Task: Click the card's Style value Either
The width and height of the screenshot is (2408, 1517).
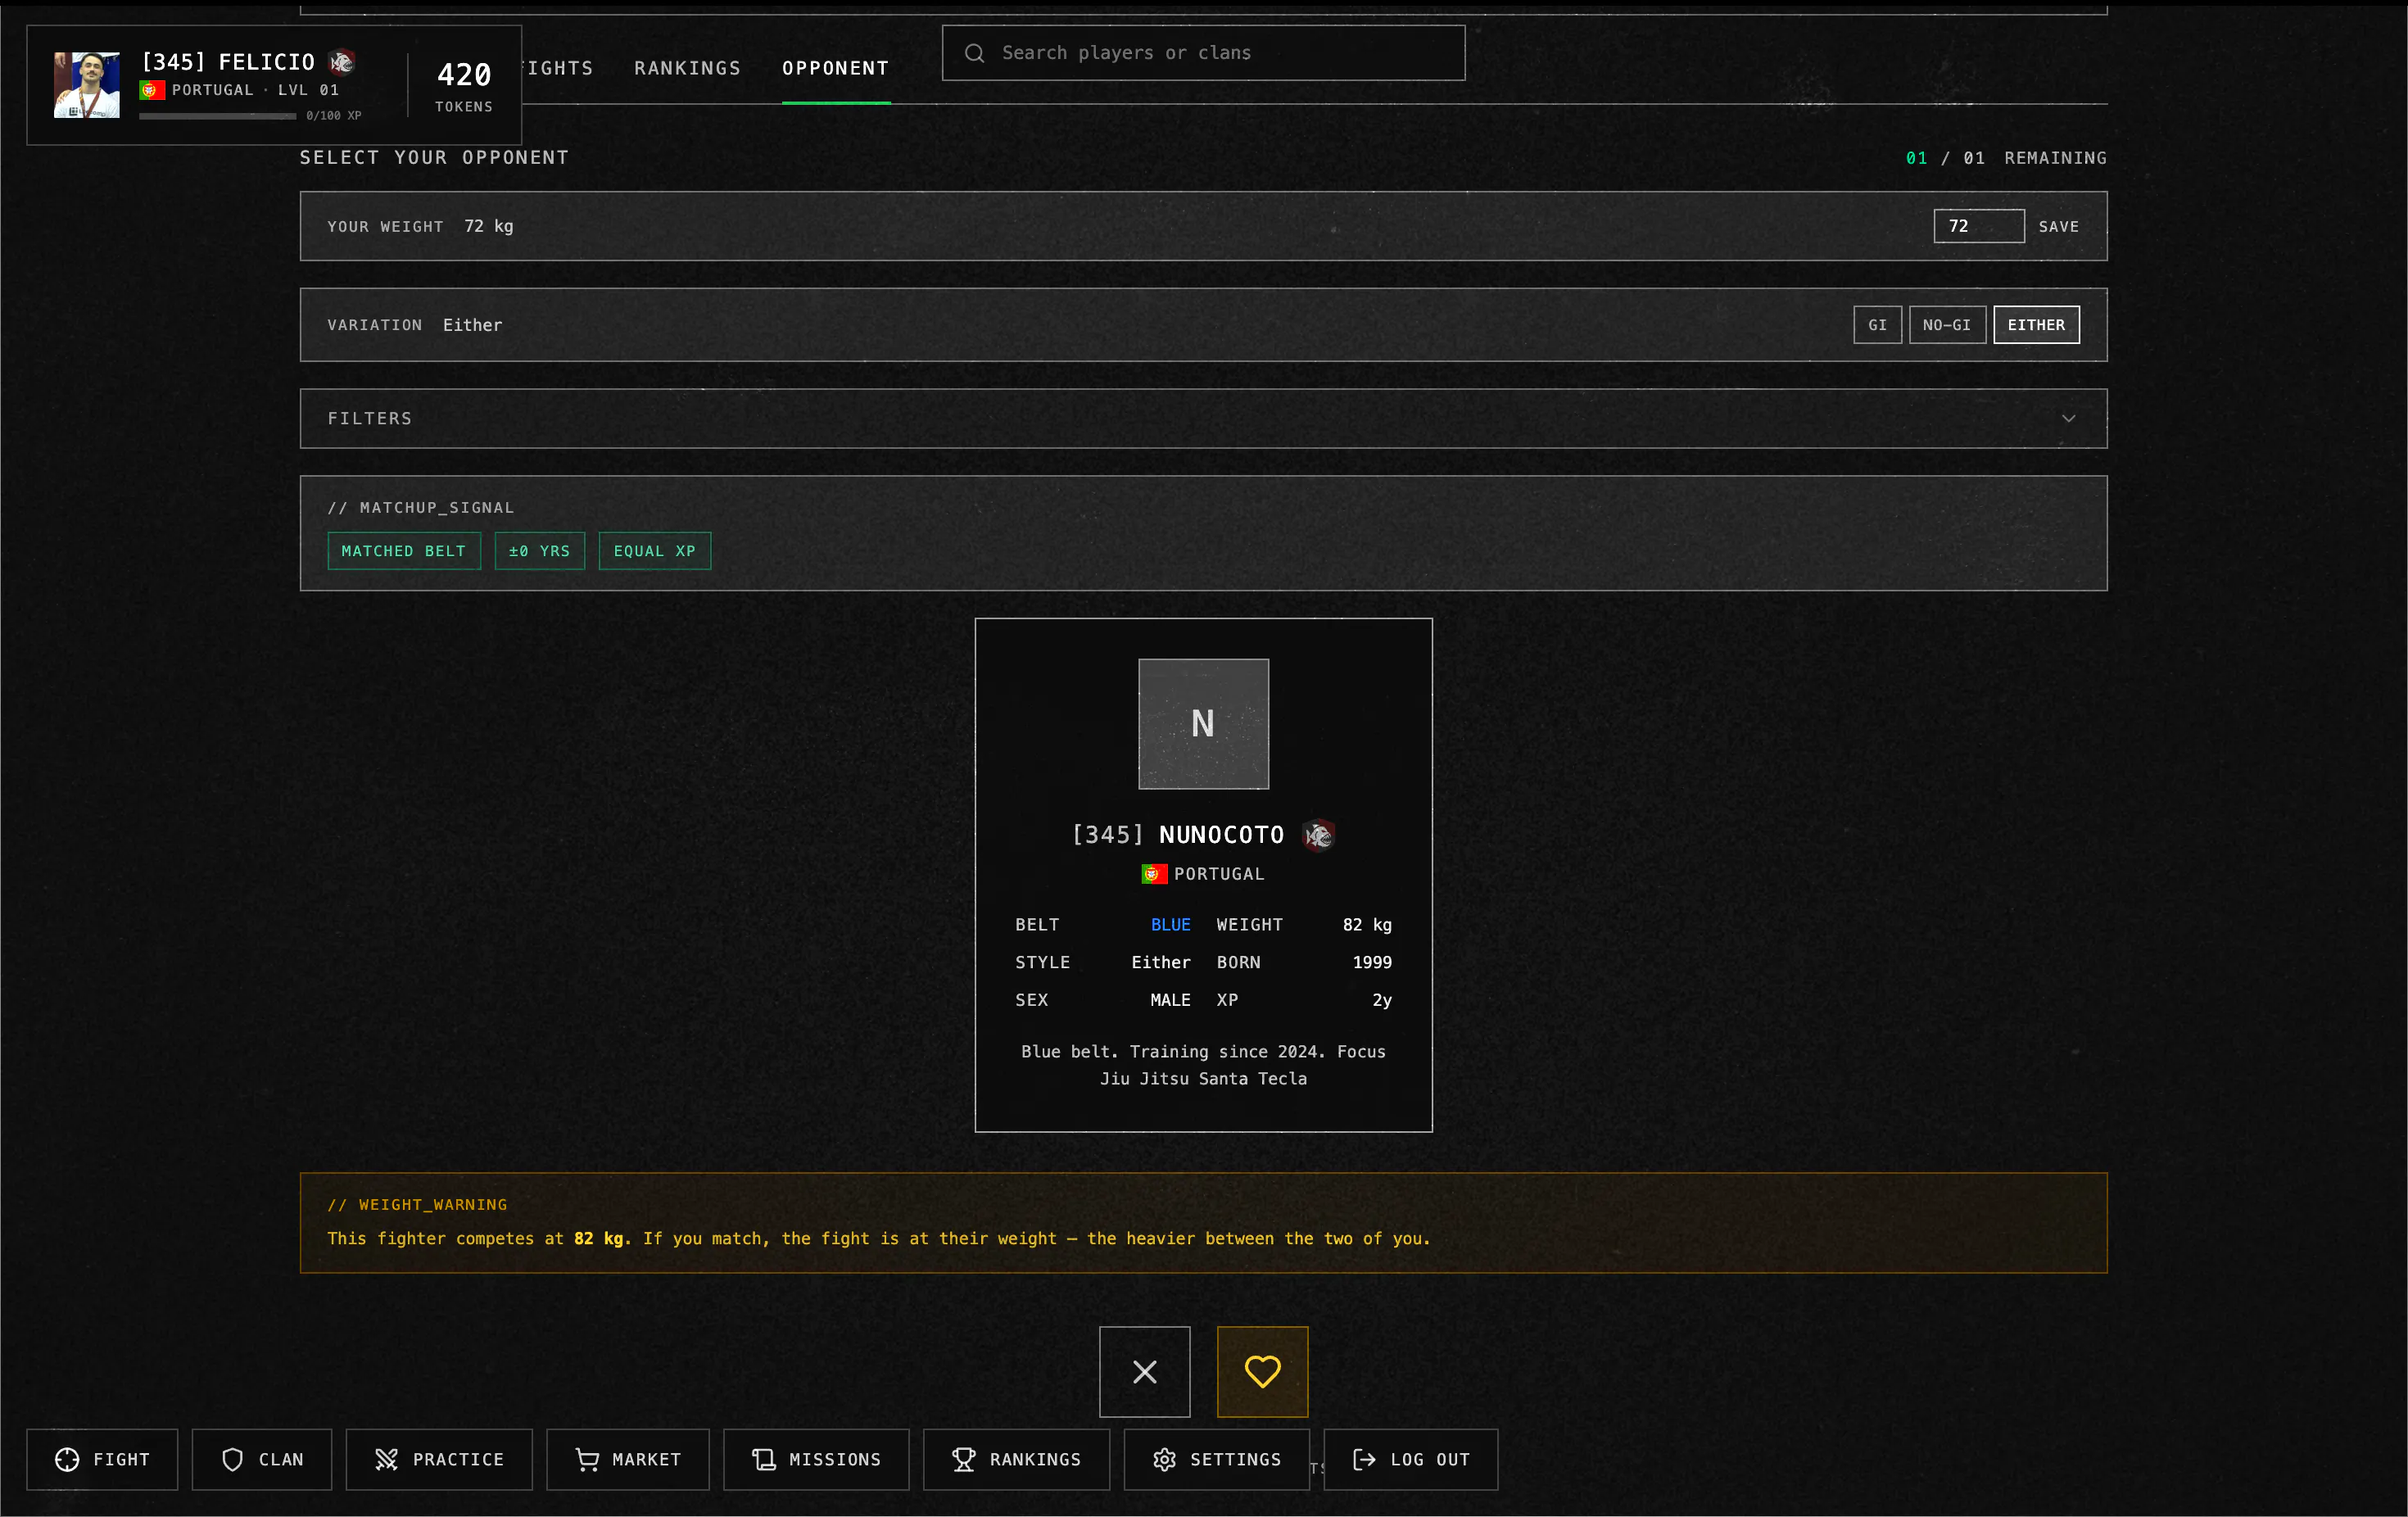Action: click(x=1161, y=962)
